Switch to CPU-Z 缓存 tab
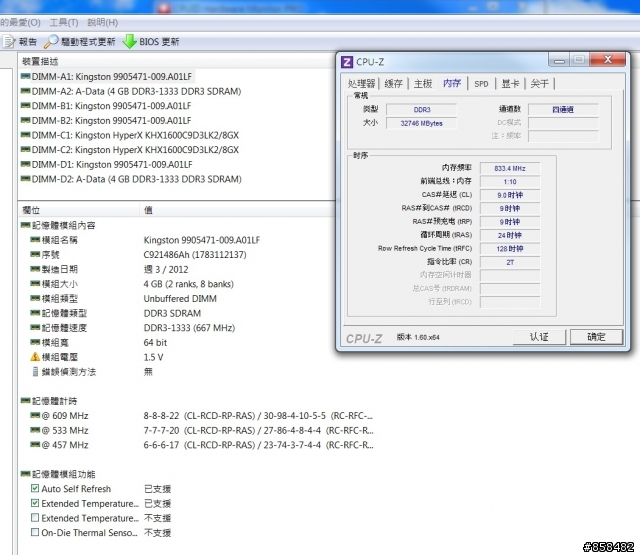This screenshot has height=555, width=640. [393, 84]
